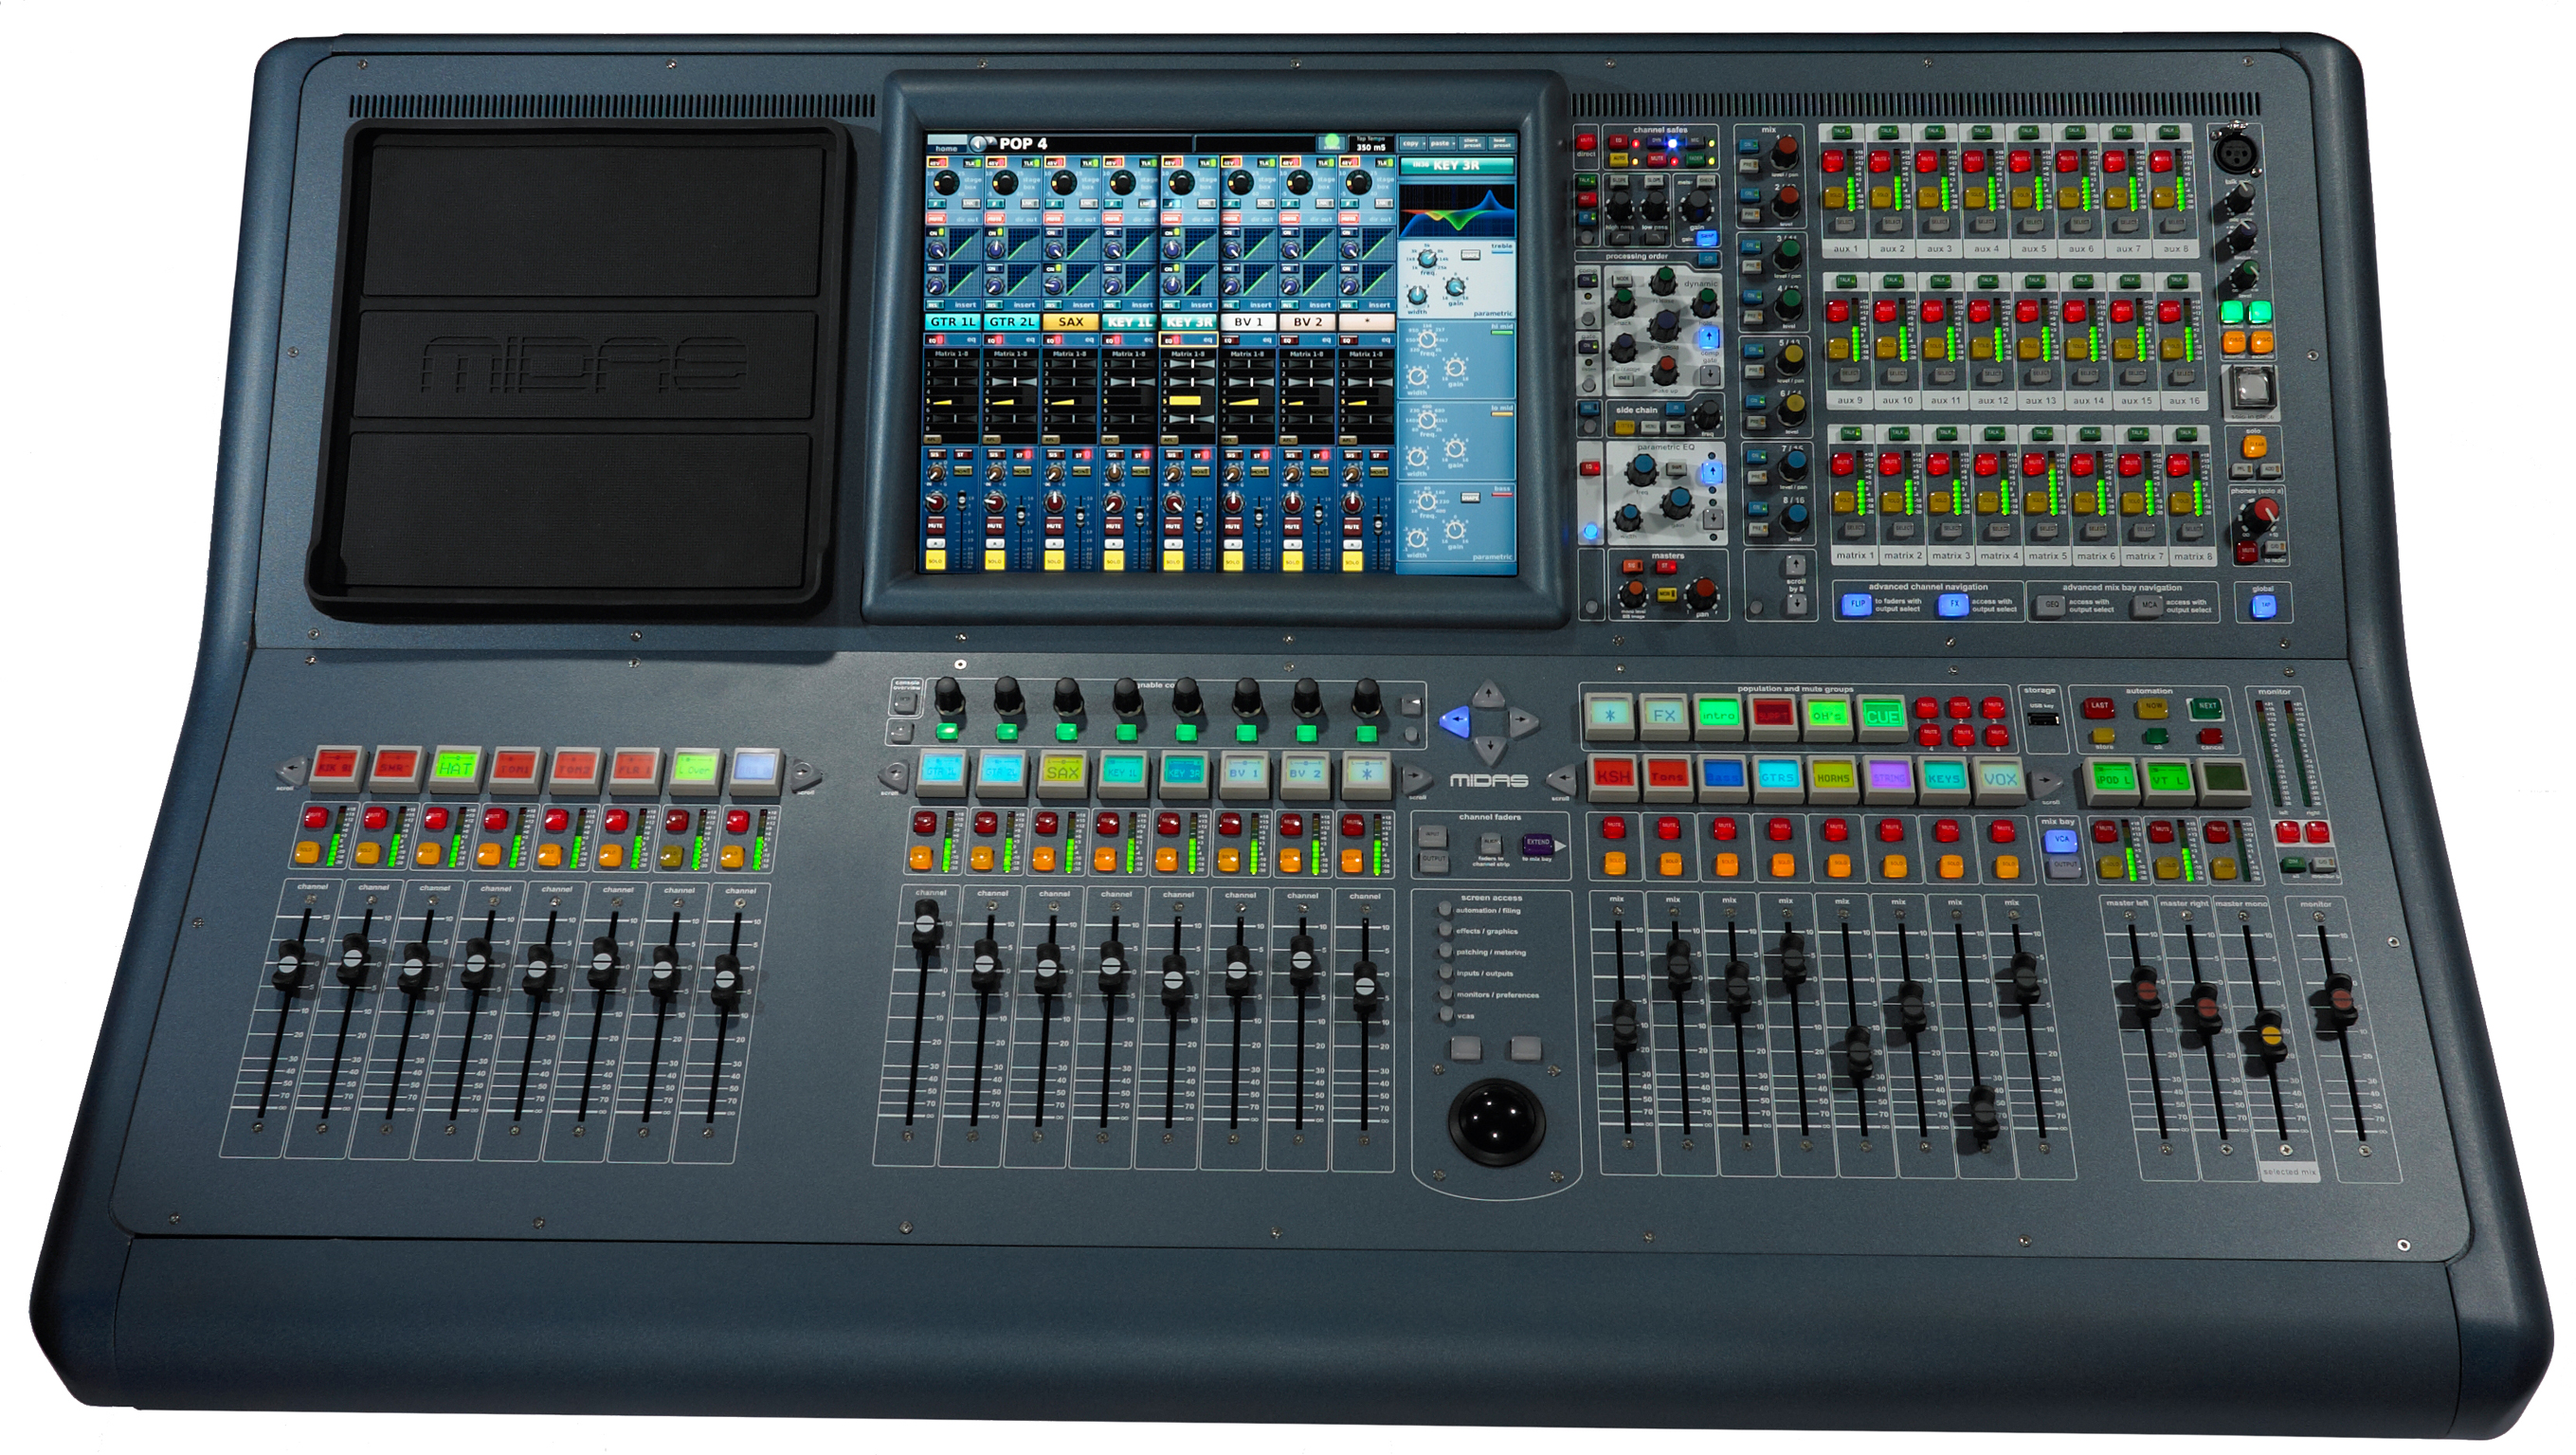Open the paste dropdown on touchscreen
Screen dimensions: 2576x1455
coord(1440,144)
